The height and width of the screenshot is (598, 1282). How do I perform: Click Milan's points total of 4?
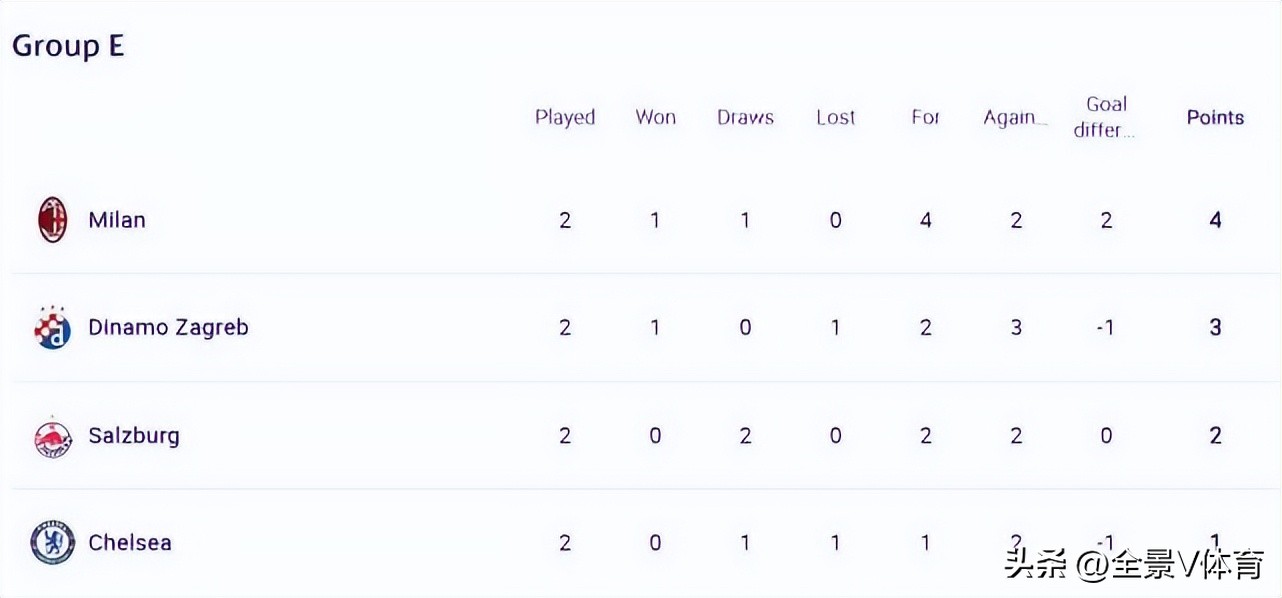pos(1215,220)
